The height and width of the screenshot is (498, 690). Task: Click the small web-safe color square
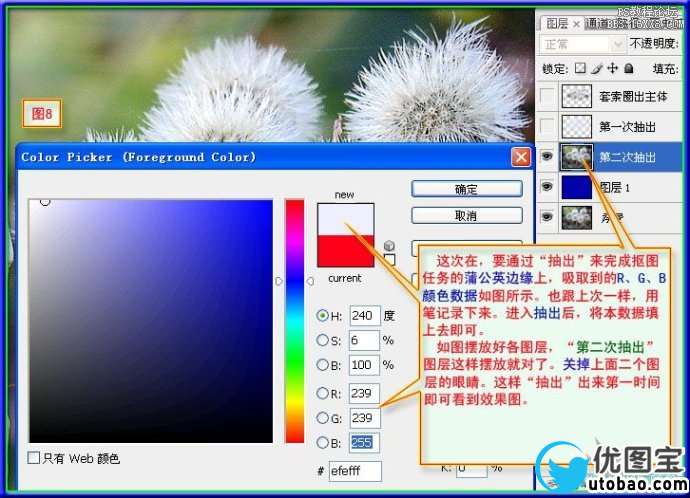(x=389, y=260)
